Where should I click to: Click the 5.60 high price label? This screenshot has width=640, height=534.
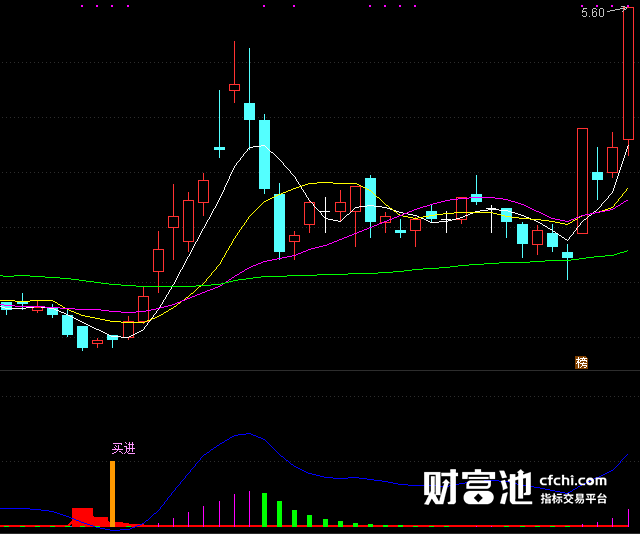click(x=593, y=13)
